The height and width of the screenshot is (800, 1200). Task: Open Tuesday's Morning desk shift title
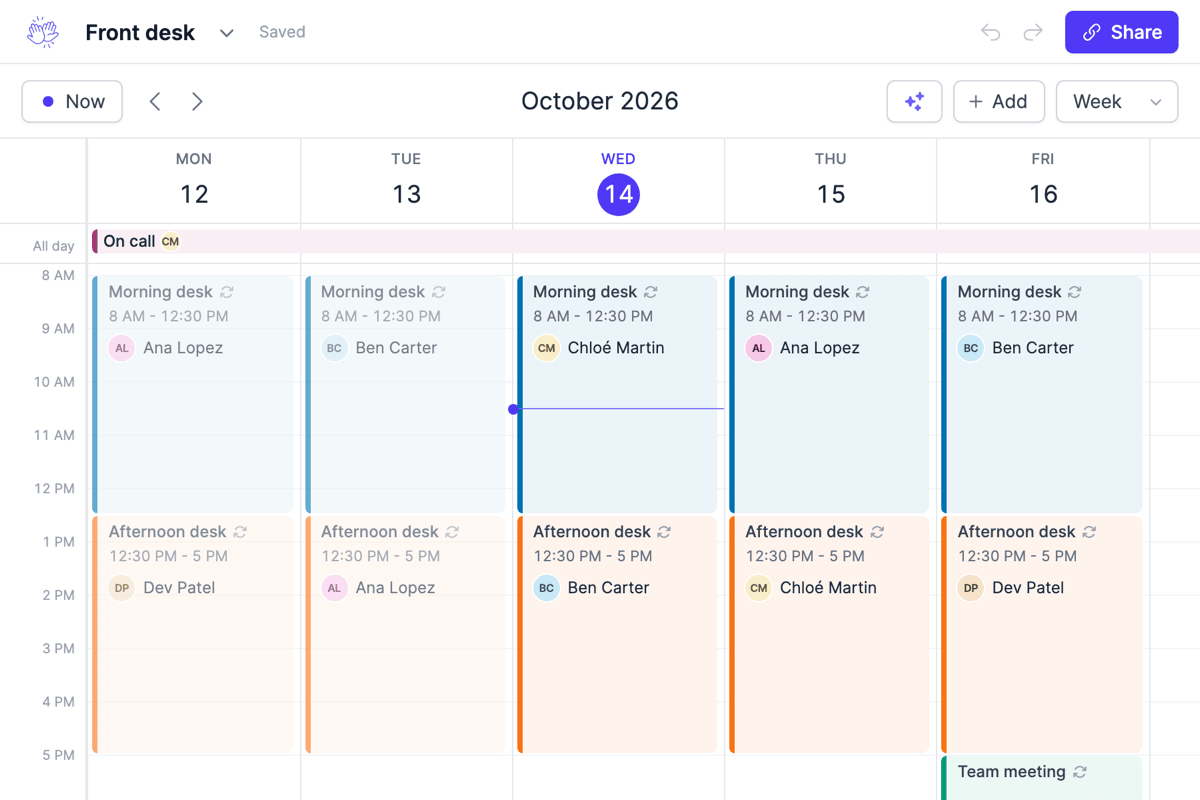coord(373,292)
